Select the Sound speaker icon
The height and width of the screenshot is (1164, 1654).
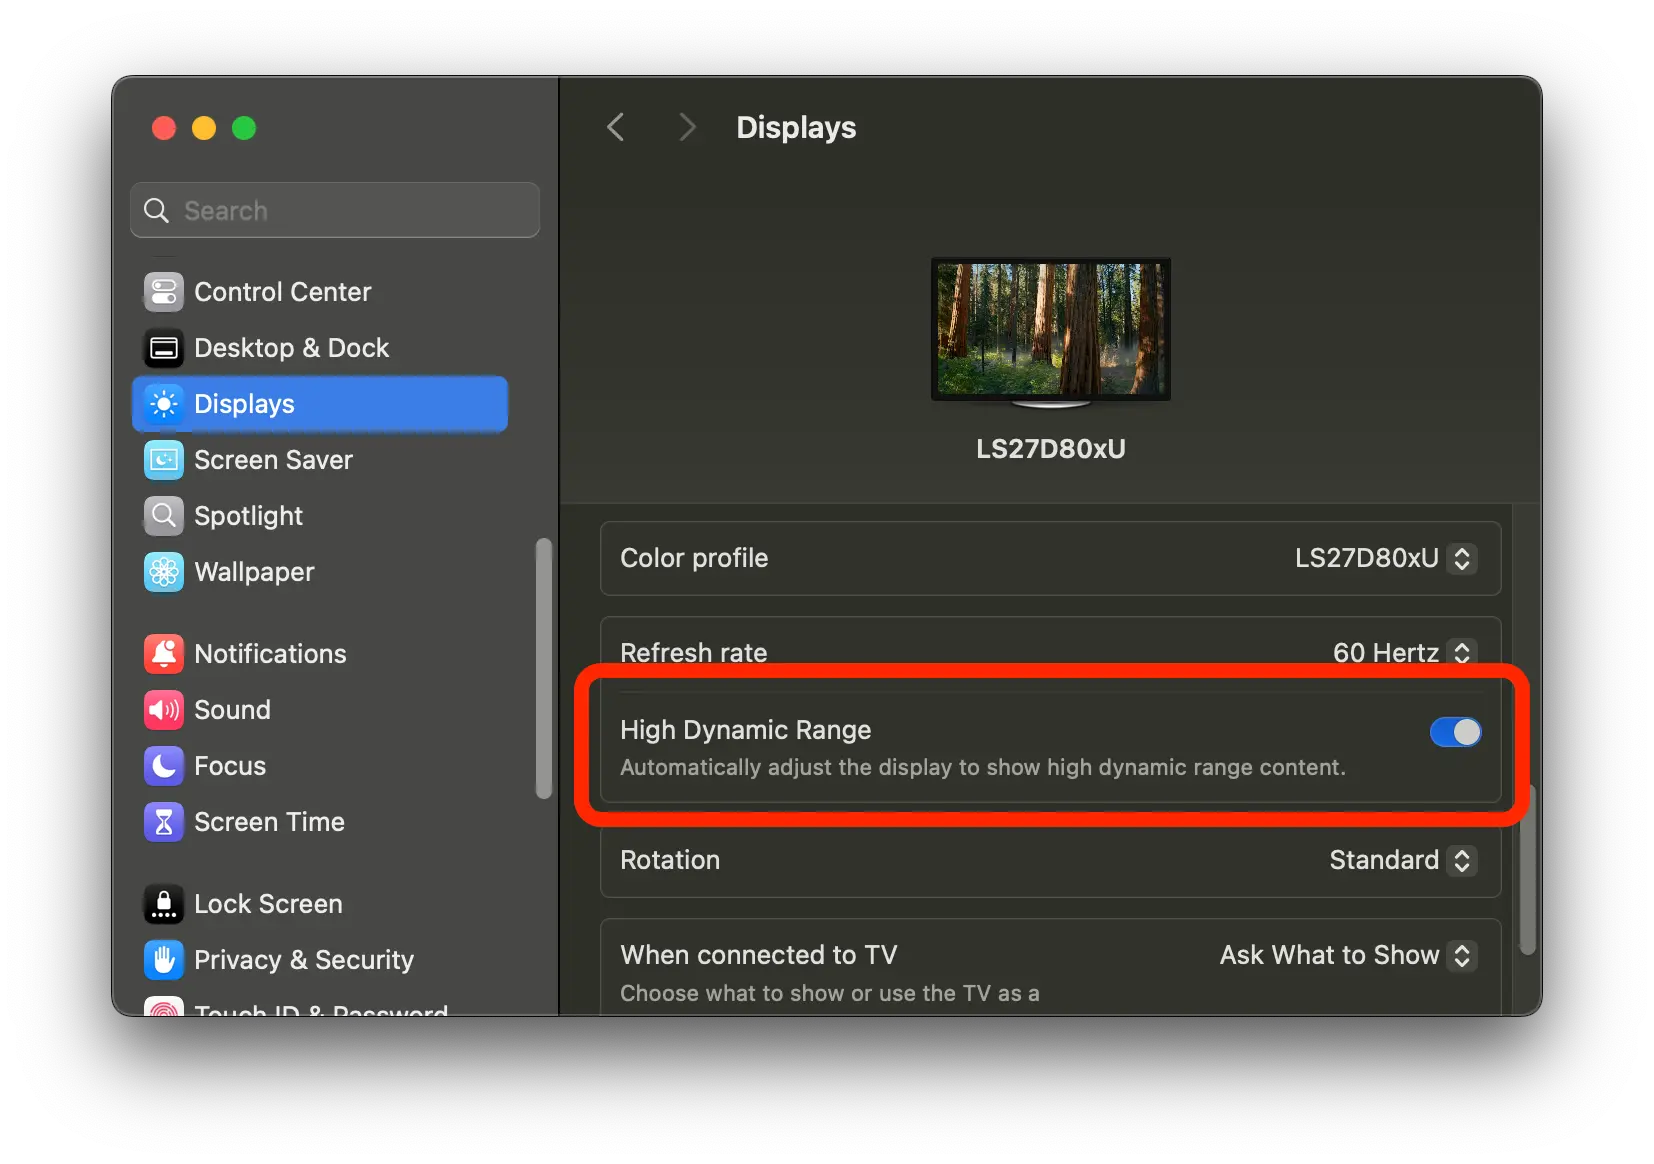click(x=164, y=710)
